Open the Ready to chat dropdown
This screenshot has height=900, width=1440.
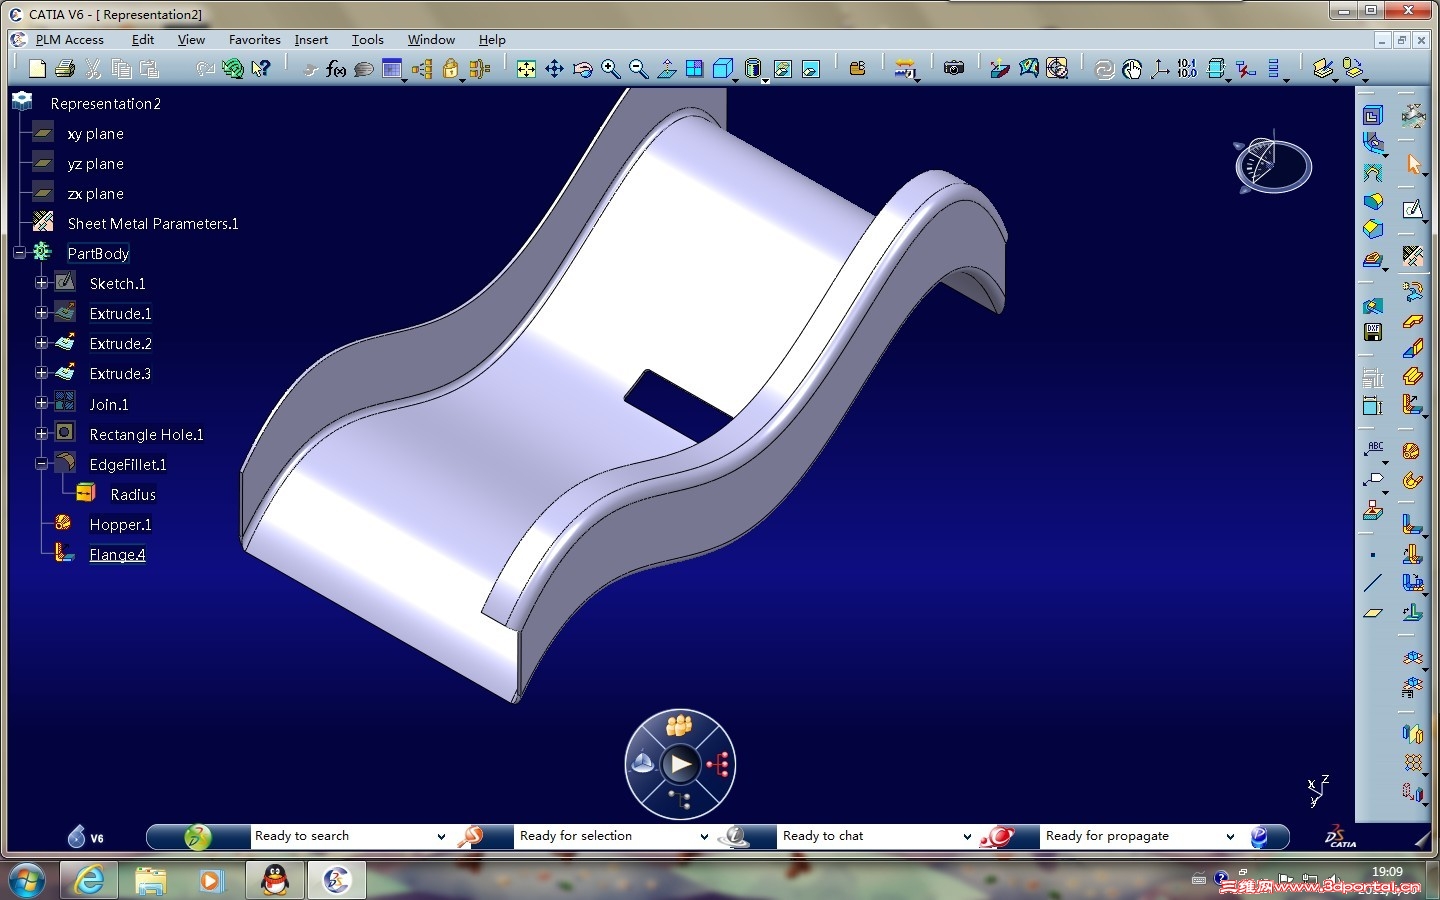click(967, 836)
